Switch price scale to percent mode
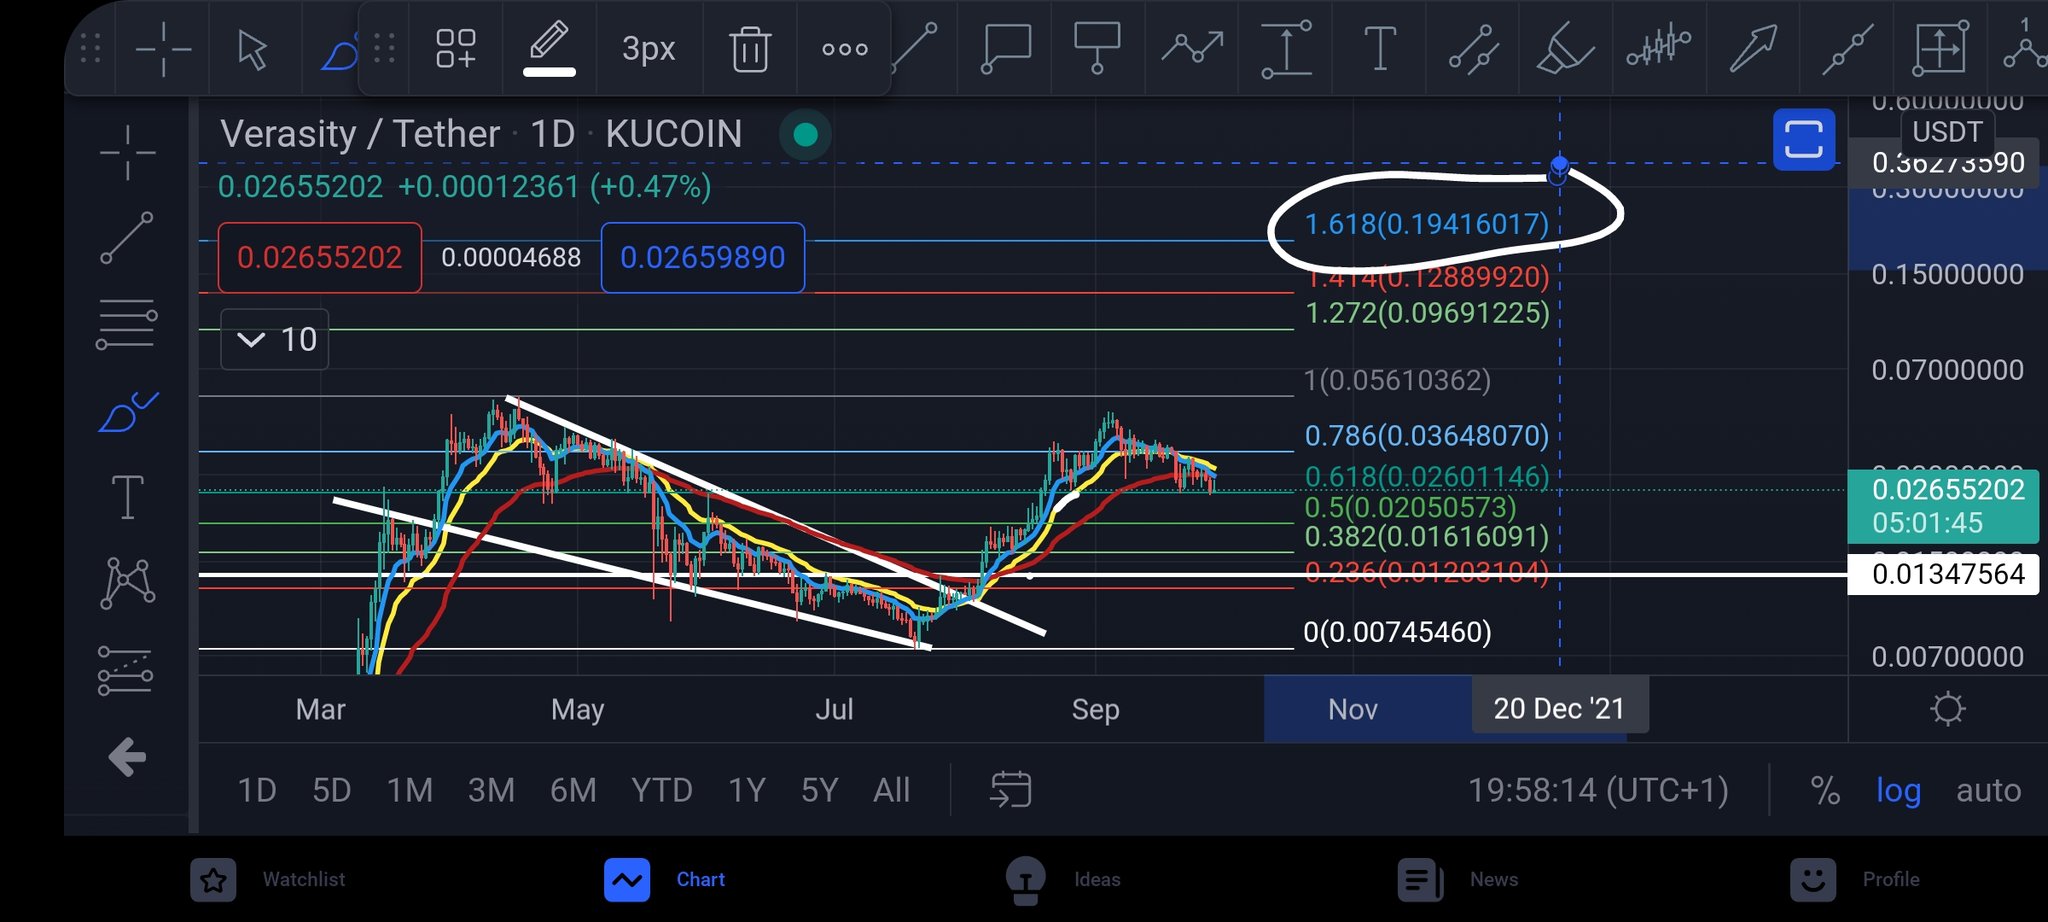Viewport: 2048px width, 922px height. tap(1826, 790)
